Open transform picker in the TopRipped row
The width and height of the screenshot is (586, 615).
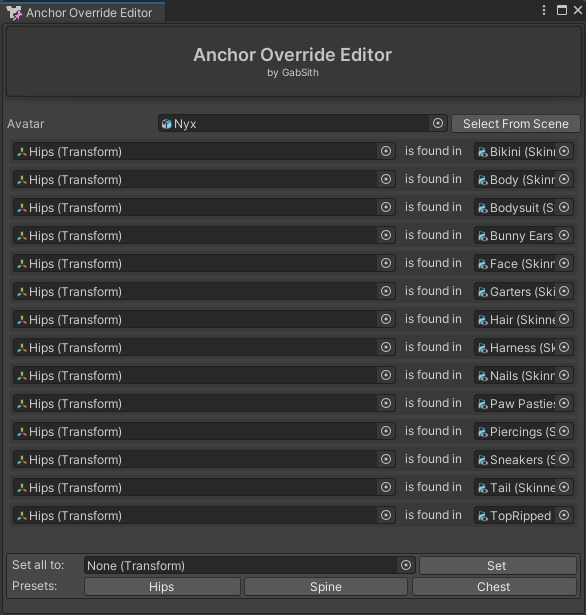point(386,515)
